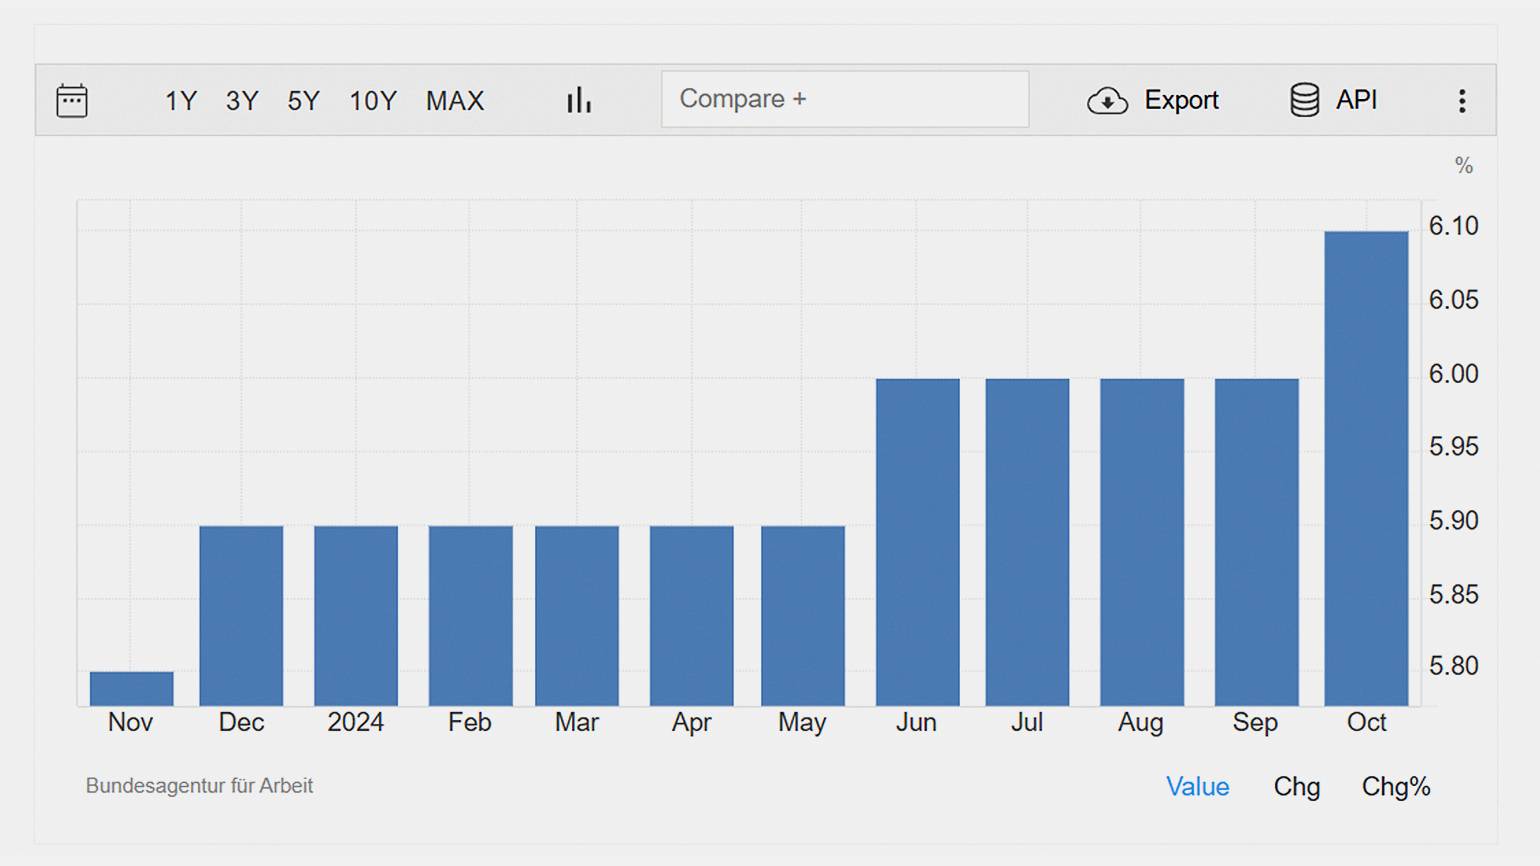Click the Jul x-axis label

click(x=1027, y=723)
